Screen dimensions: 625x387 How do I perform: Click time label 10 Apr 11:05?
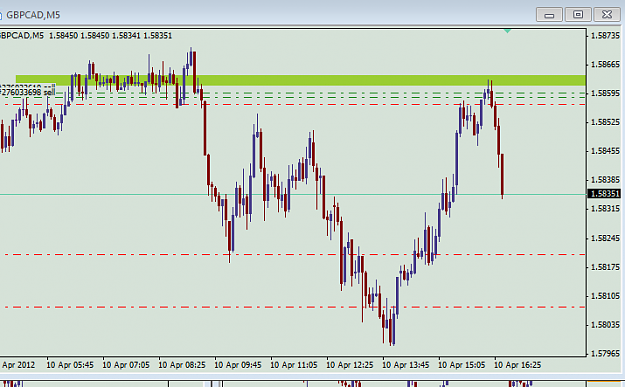[294, 365]
